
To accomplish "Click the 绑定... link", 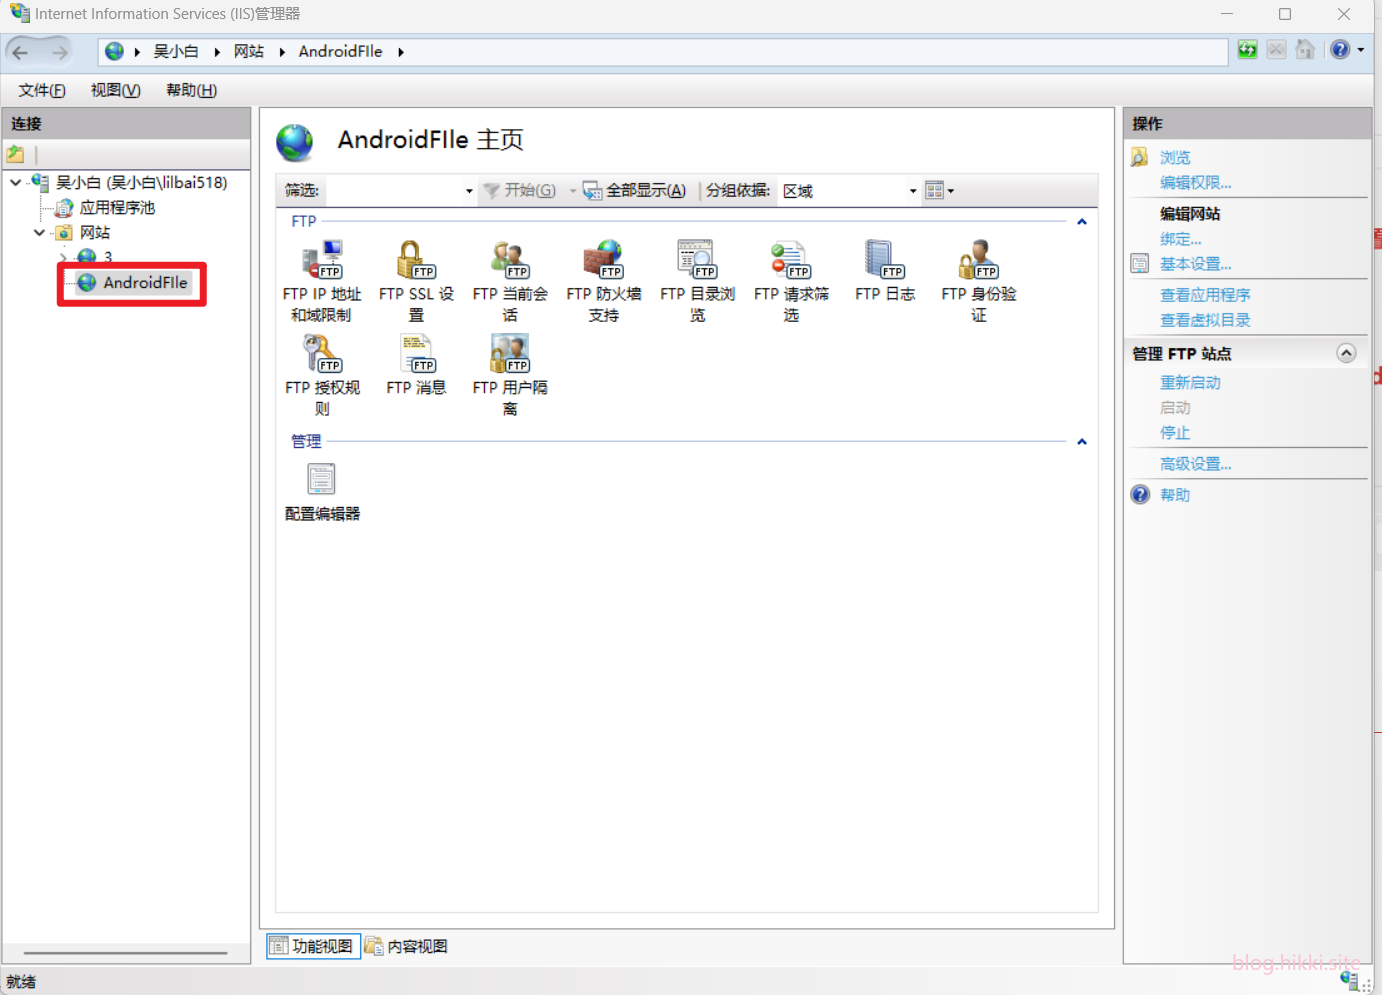I will pyautogui.click(x=1180, y=239).
